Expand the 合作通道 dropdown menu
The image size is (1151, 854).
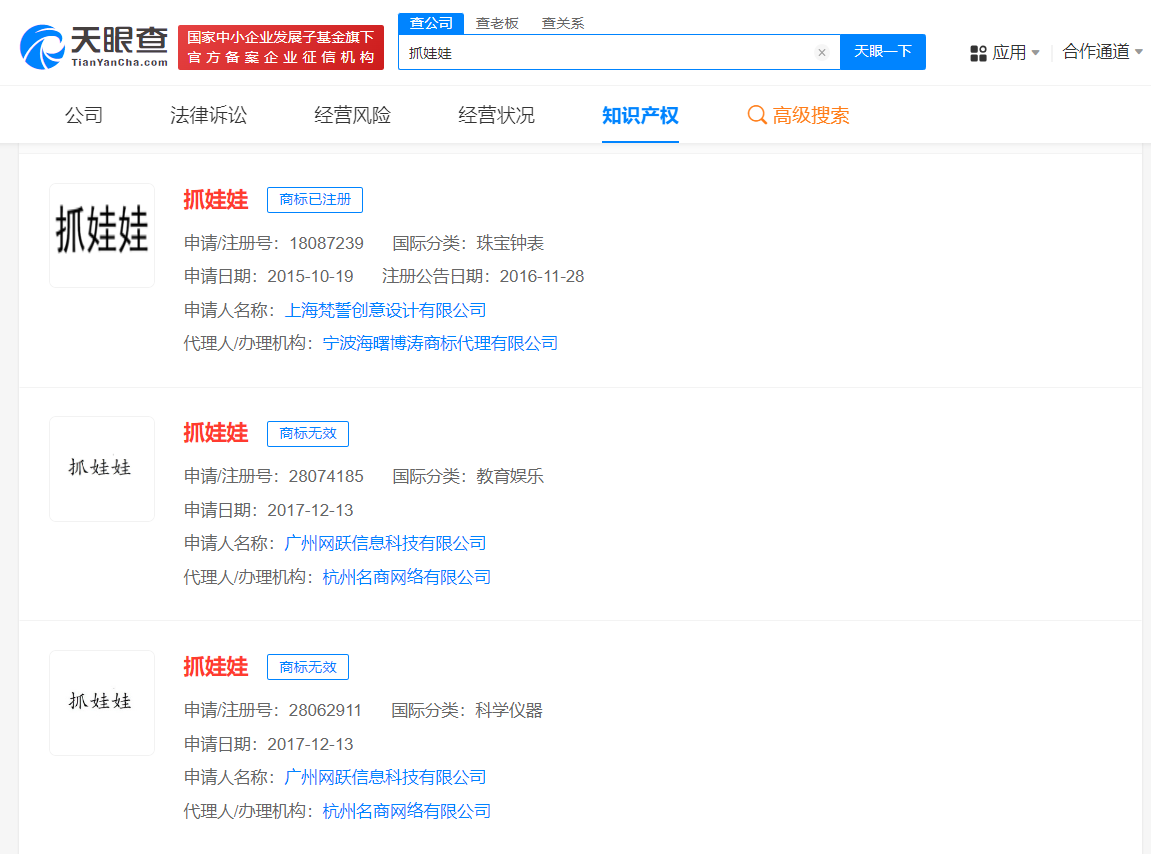(1139, 52)
